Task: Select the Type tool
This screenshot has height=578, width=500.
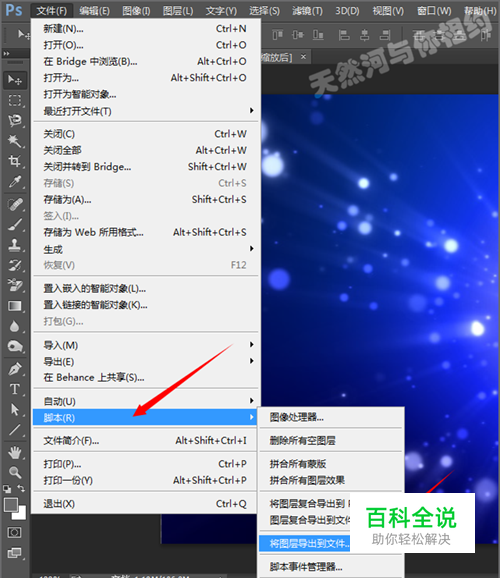Action: tap(15, 389)
